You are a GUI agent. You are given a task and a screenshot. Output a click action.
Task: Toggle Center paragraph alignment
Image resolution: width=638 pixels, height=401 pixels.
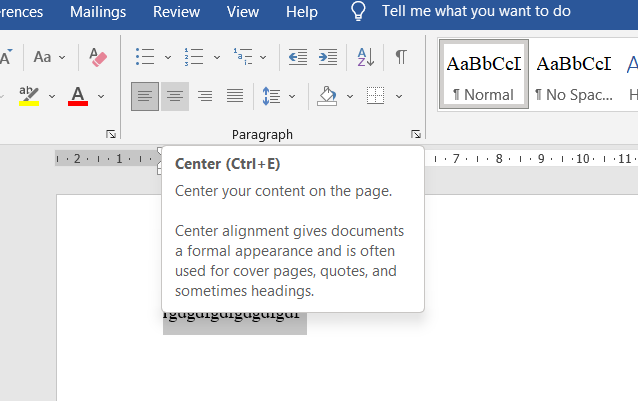point(175,96)
